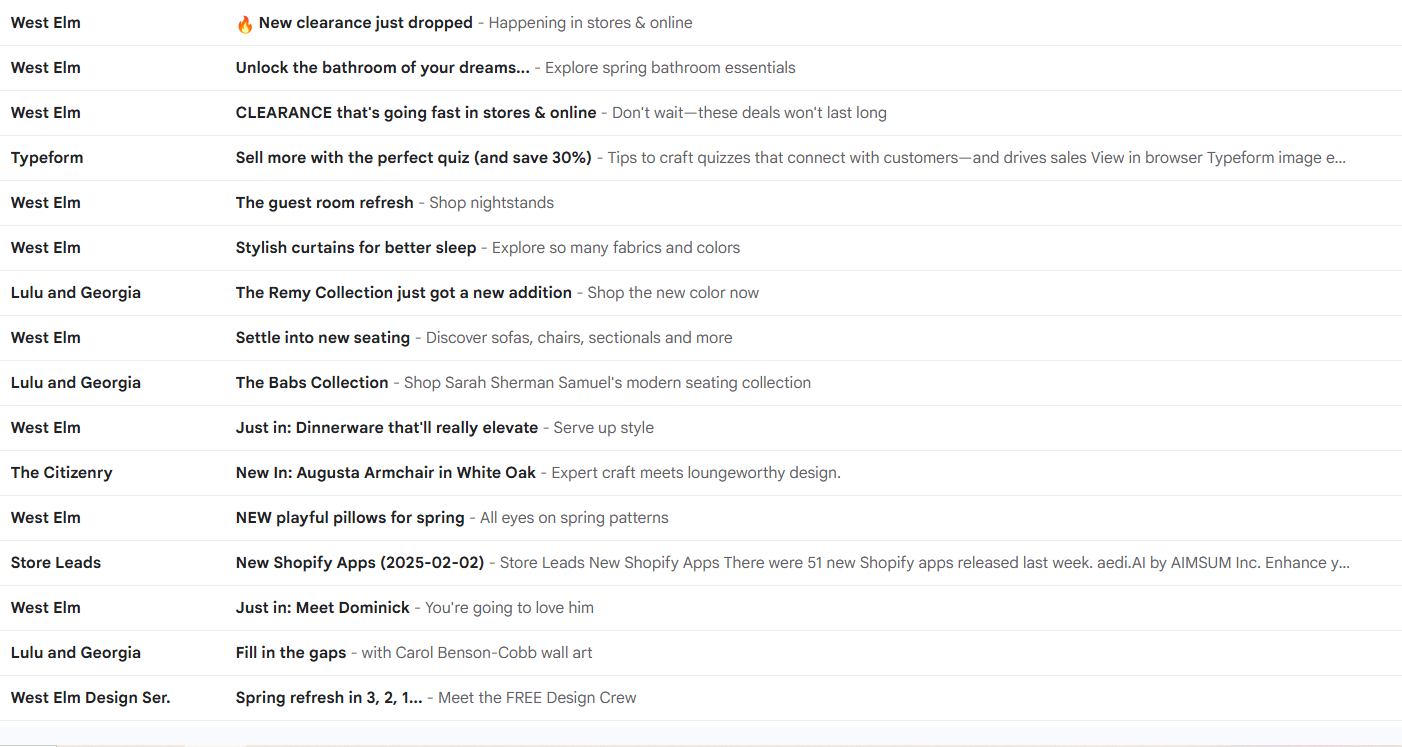The height and width of the screenshot is (747, 1402).
Task: Click West Elm sender on playful pillows row
Action: [x=46, y=518]
